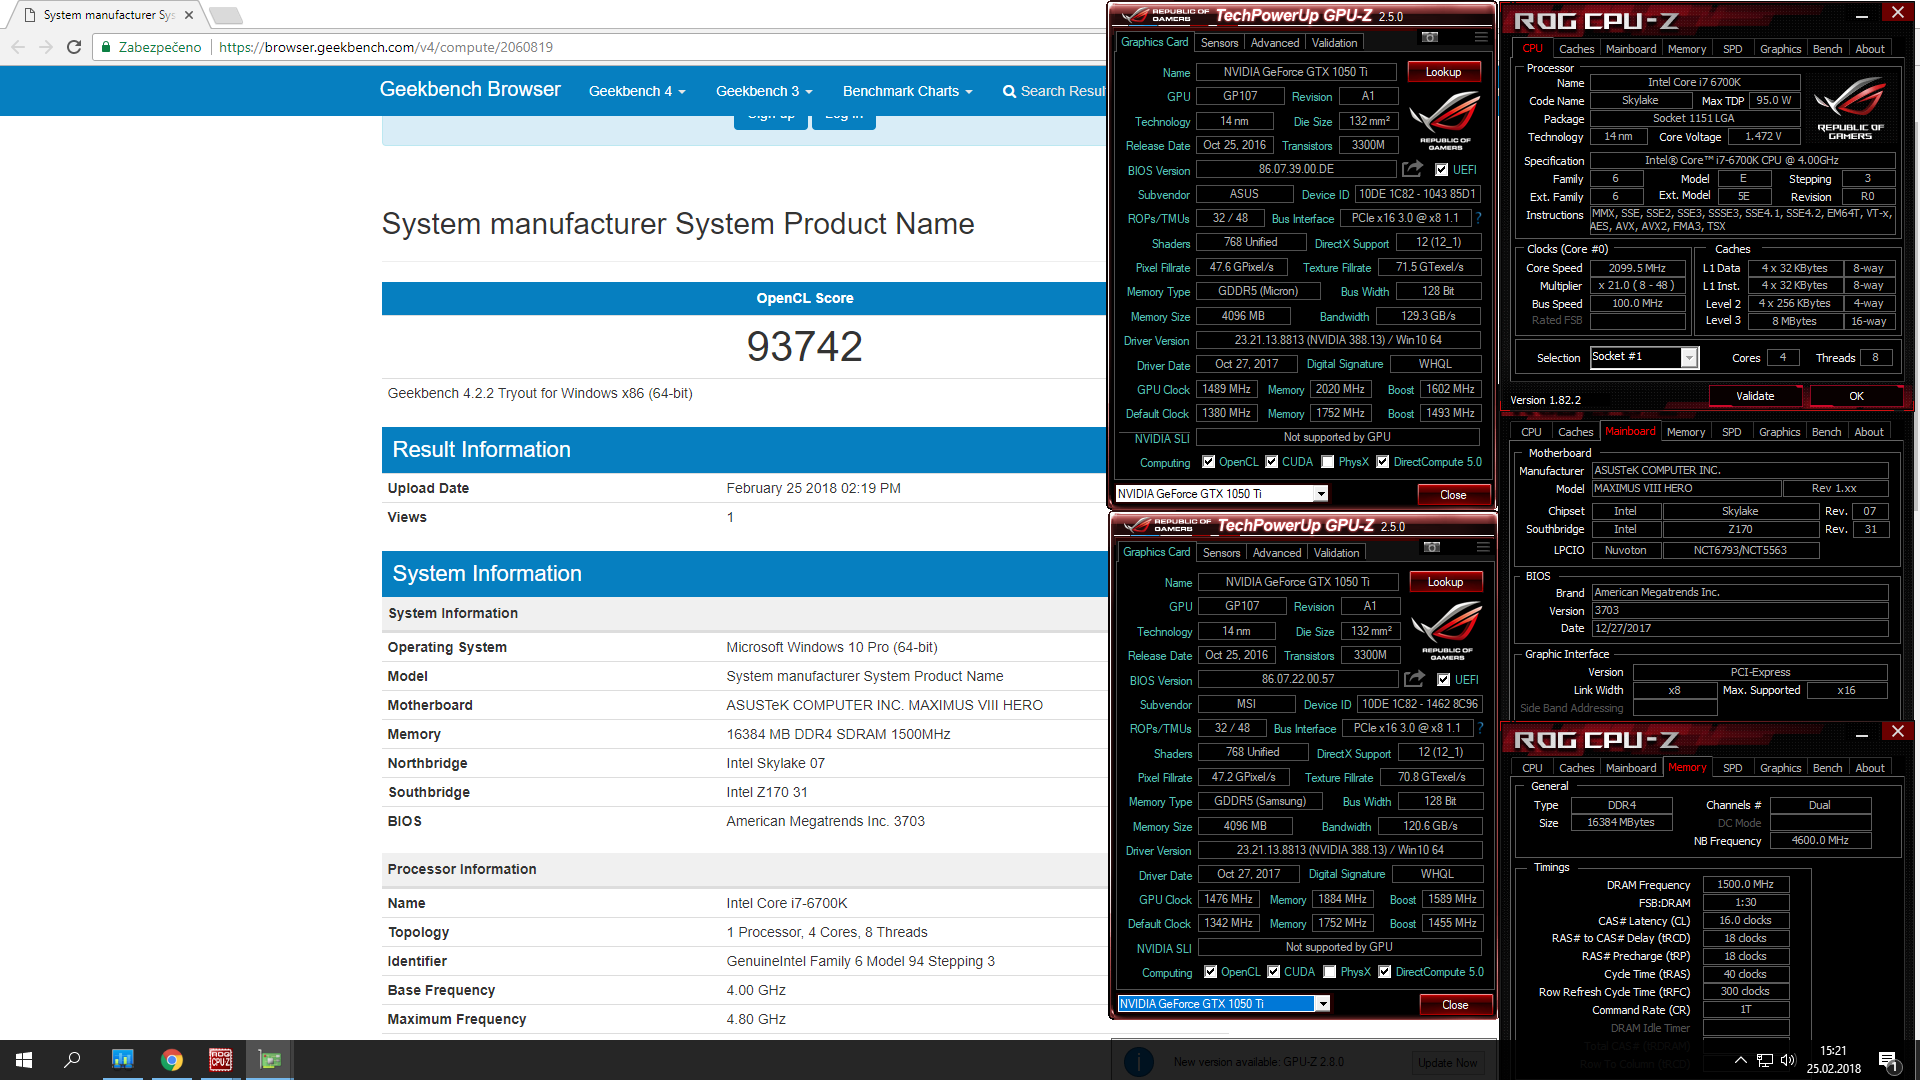Screen dimensions: 1920x1080
Task: Click Geekbench Browser home link
Action: point(470,89)
